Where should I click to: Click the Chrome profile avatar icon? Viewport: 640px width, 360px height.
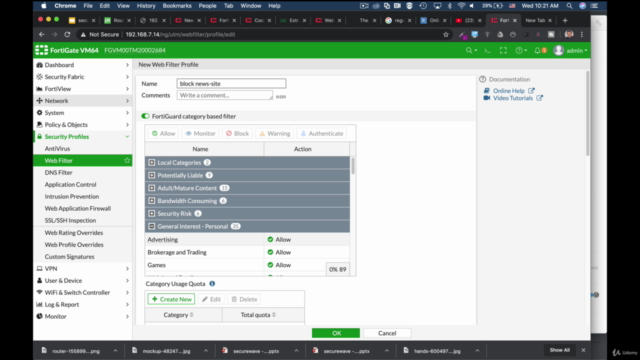tap(569, 34)
